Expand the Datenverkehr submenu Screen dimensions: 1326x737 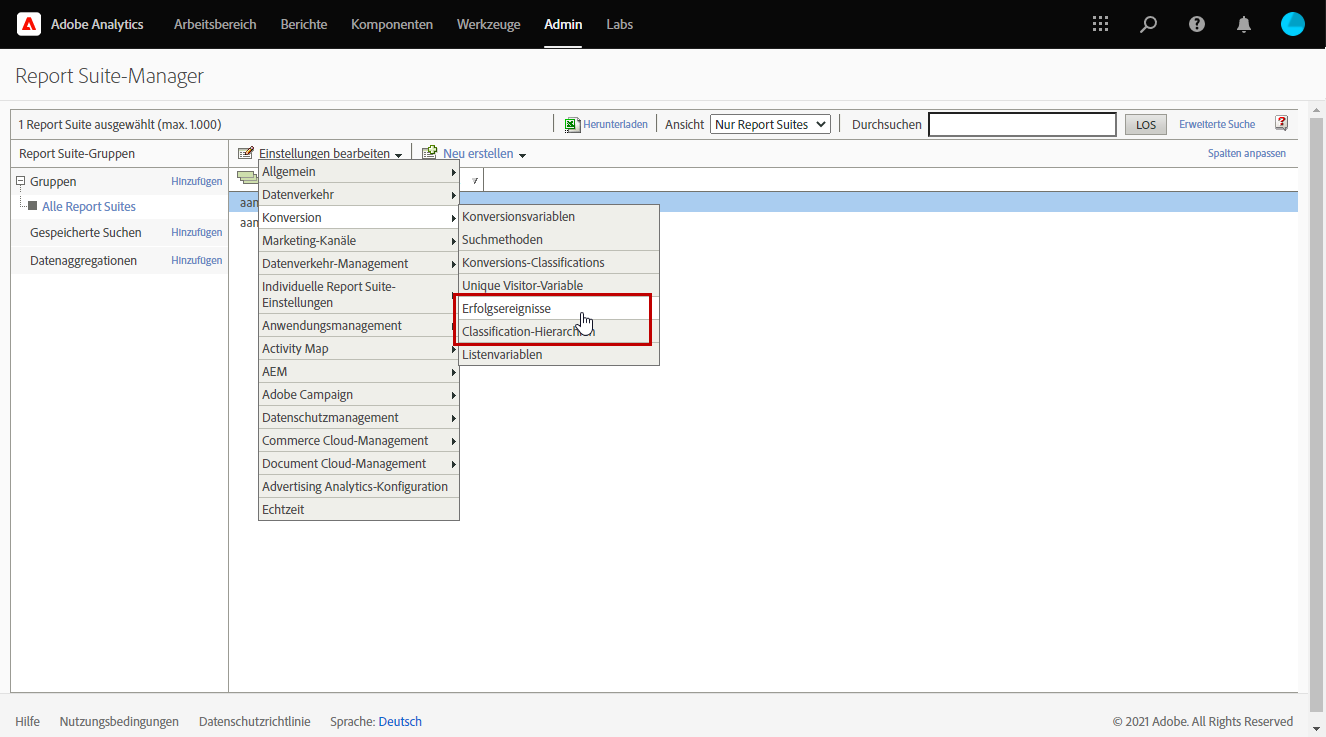coord(359,195)
